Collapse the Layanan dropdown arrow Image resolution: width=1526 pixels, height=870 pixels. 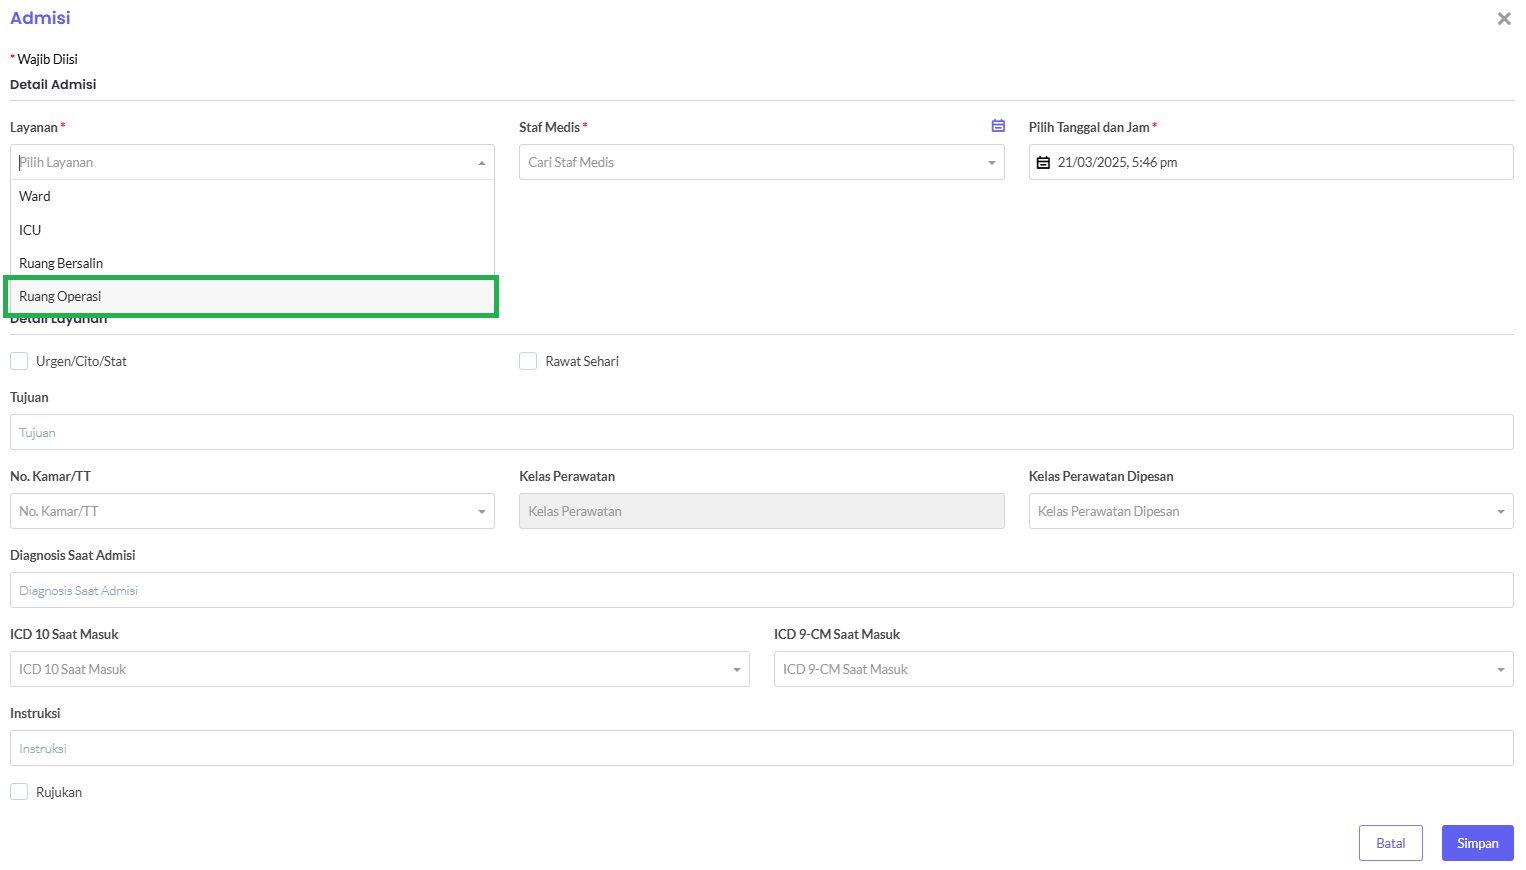(481, 163)
